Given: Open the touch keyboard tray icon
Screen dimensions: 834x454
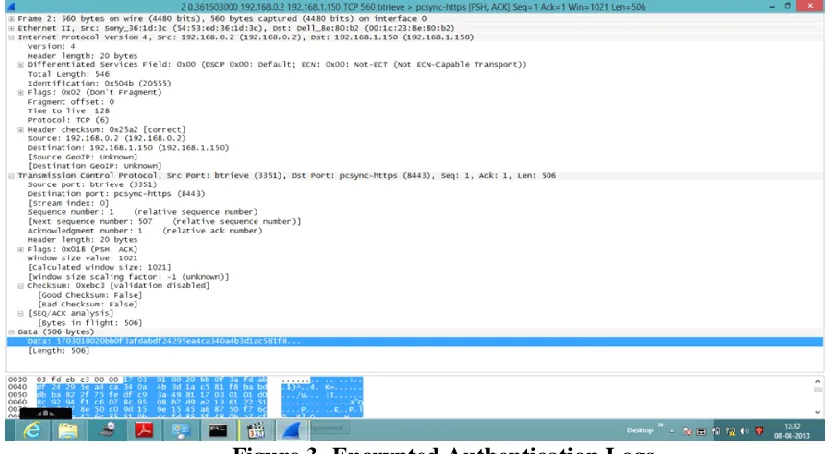Looking at the screenshot, I should coord(702,432).
